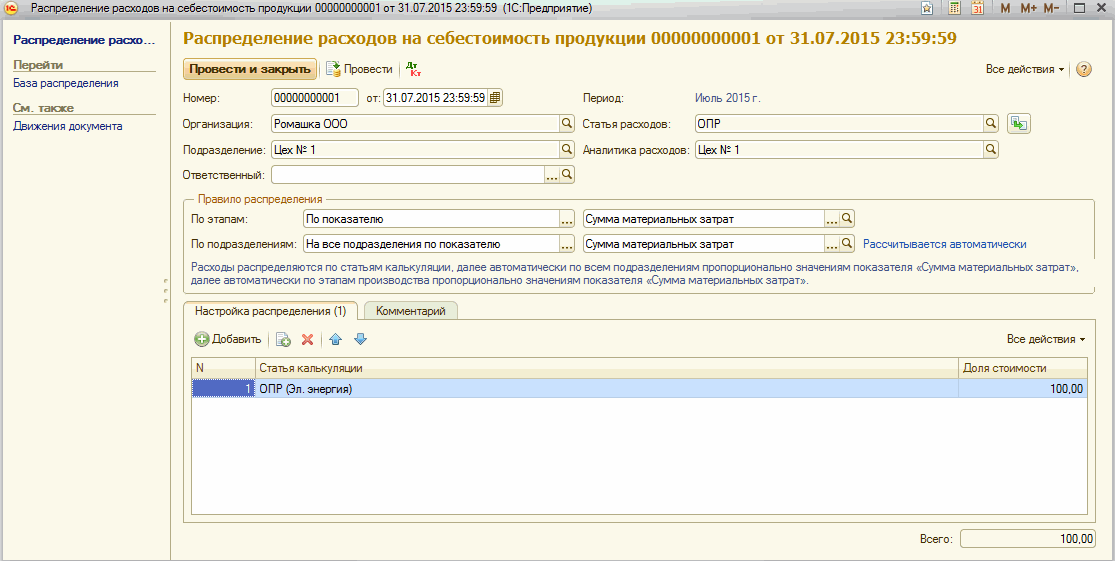
Task: Click the green icon next to Статья расходов
Action: (x=1020, y=124)
